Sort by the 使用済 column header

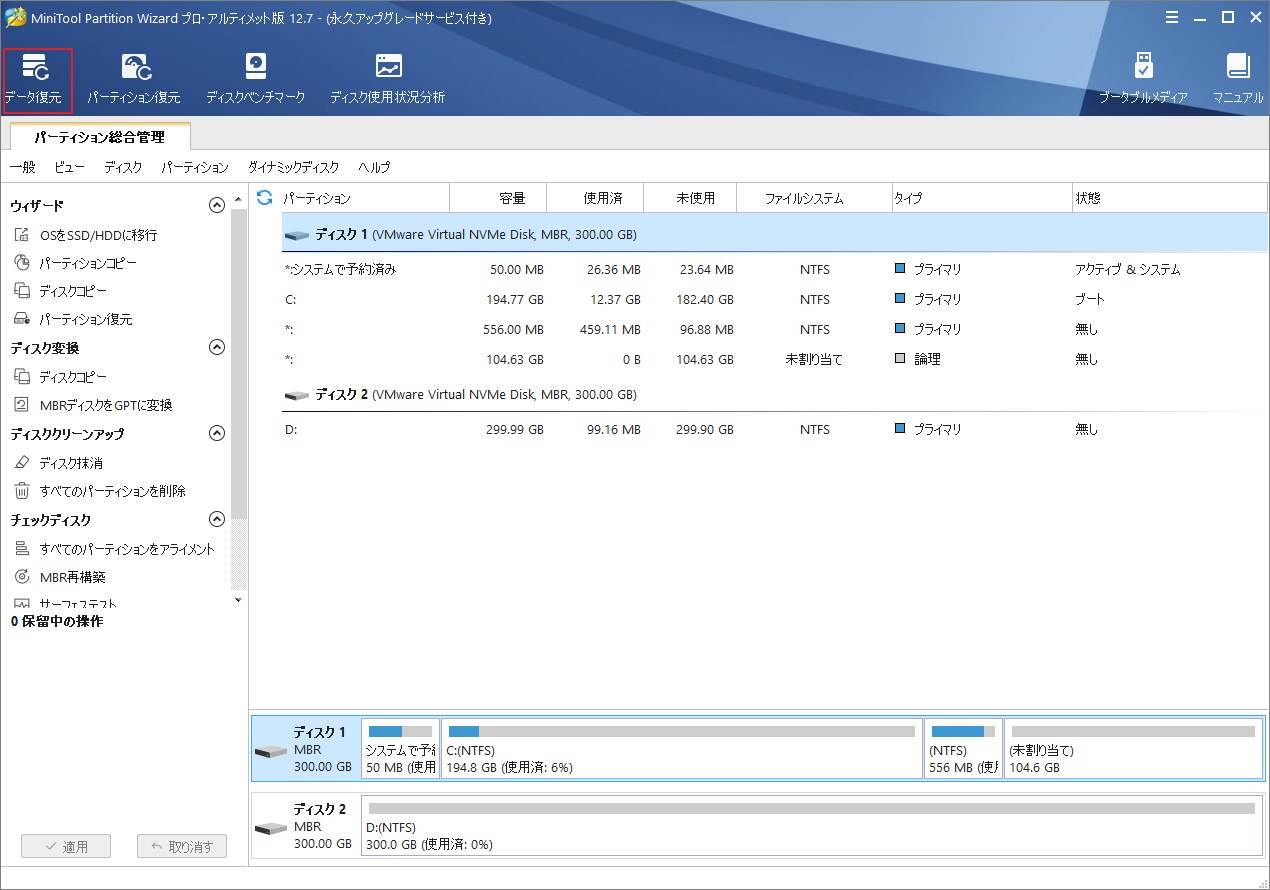pos(595,198)
